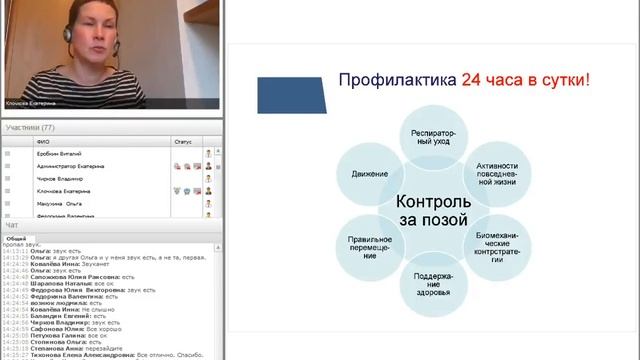Click chat message from Баландин Евгений

tap(54, 316)
